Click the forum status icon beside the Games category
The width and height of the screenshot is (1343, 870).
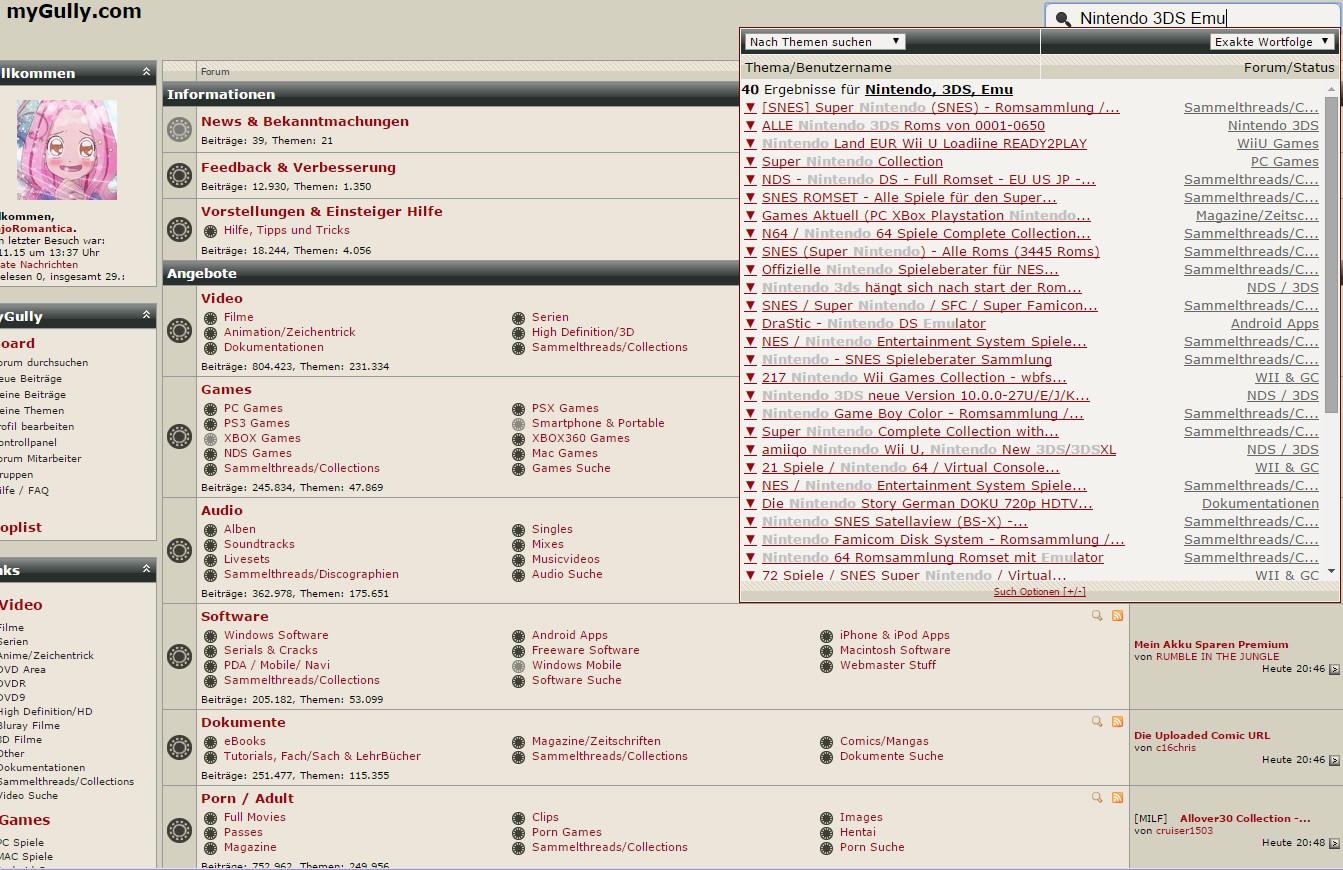(179, 437)
